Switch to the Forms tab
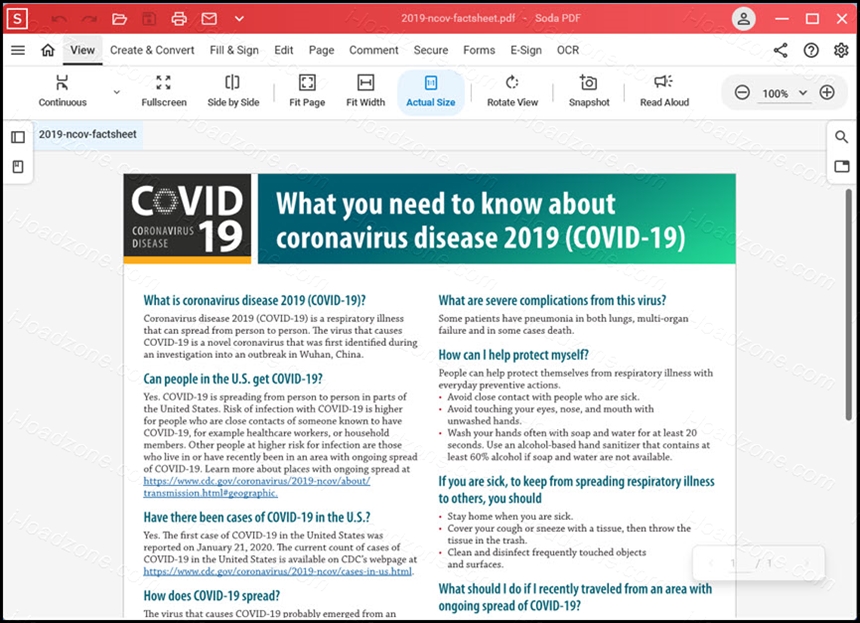 click(479, 50)
